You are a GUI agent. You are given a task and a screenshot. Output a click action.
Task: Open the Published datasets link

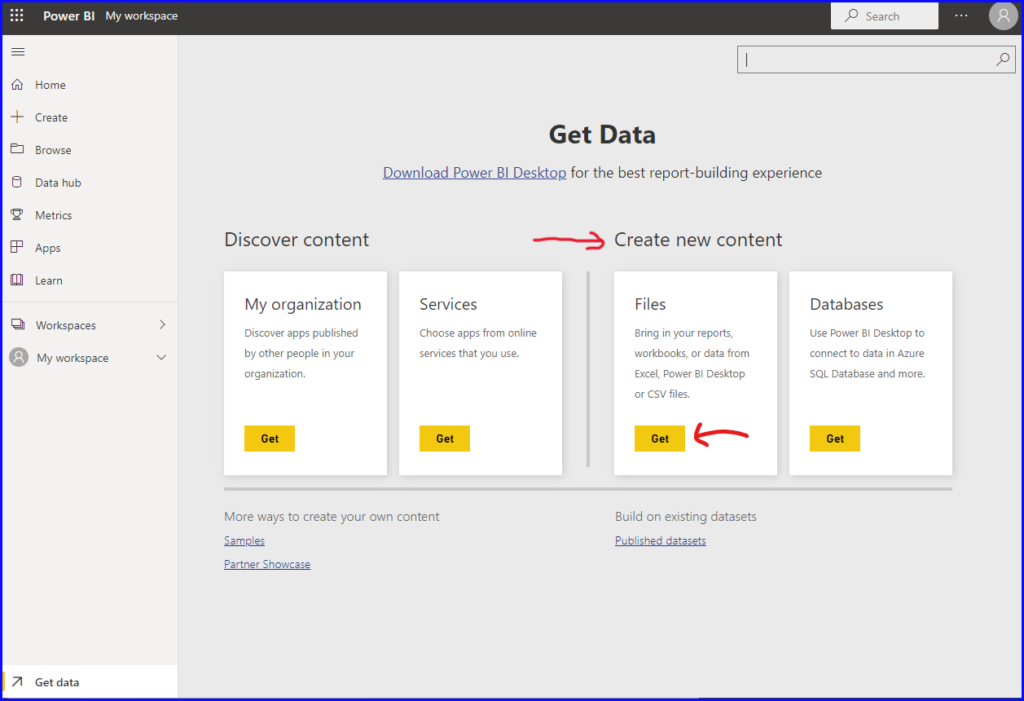coord(660,541)
